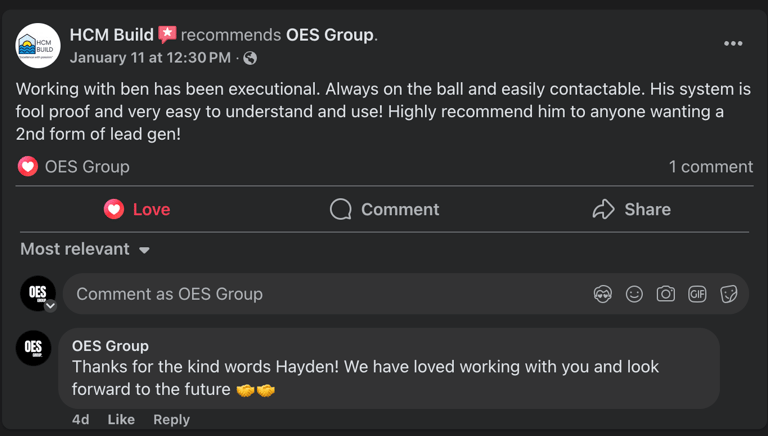Click the public globe privacy icon

pos(250,58)
